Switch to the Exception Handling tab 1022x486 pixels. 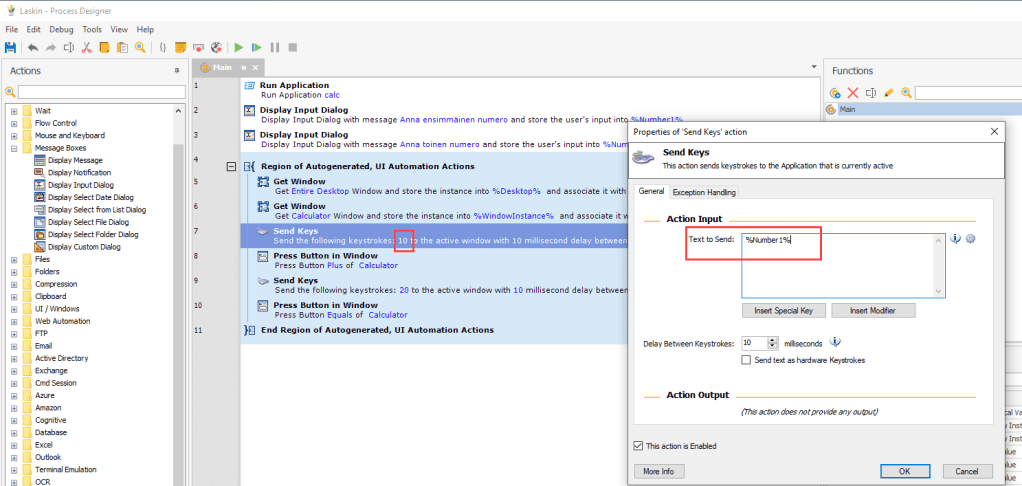pyautogui.click(x=704, y=192)
